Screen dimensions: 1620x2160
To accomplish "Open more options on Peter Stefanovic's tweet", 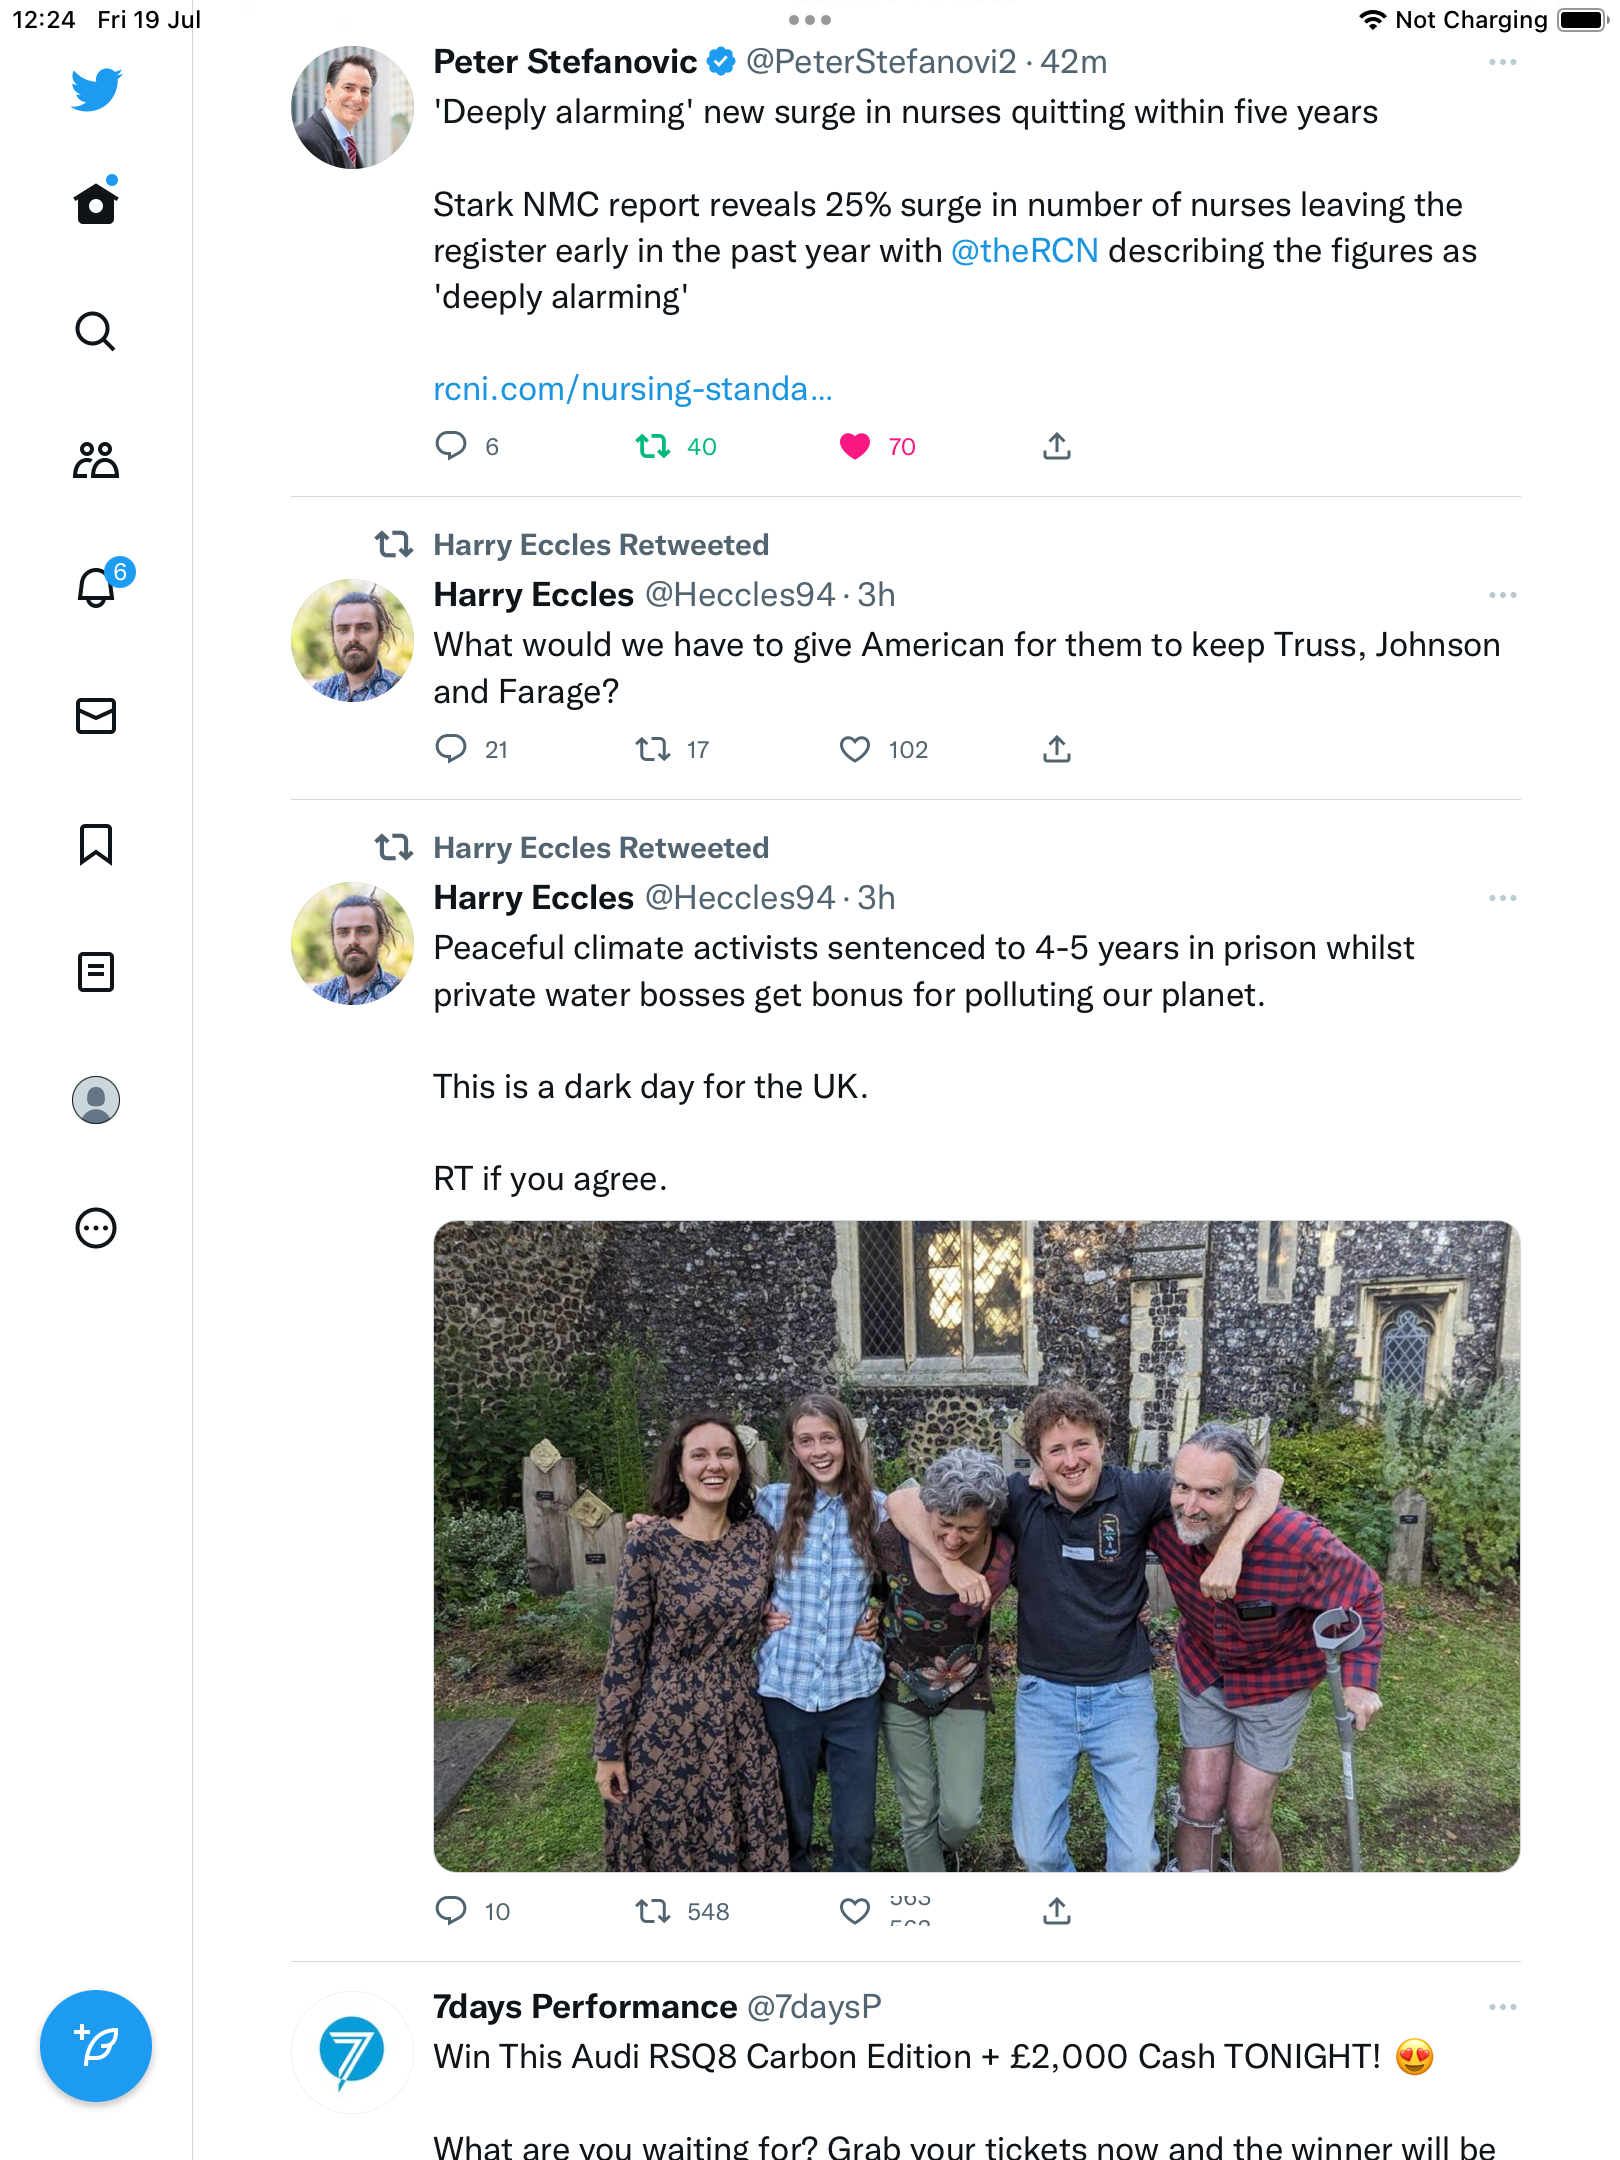I will pyautogui.click(x=1502, y=62).
